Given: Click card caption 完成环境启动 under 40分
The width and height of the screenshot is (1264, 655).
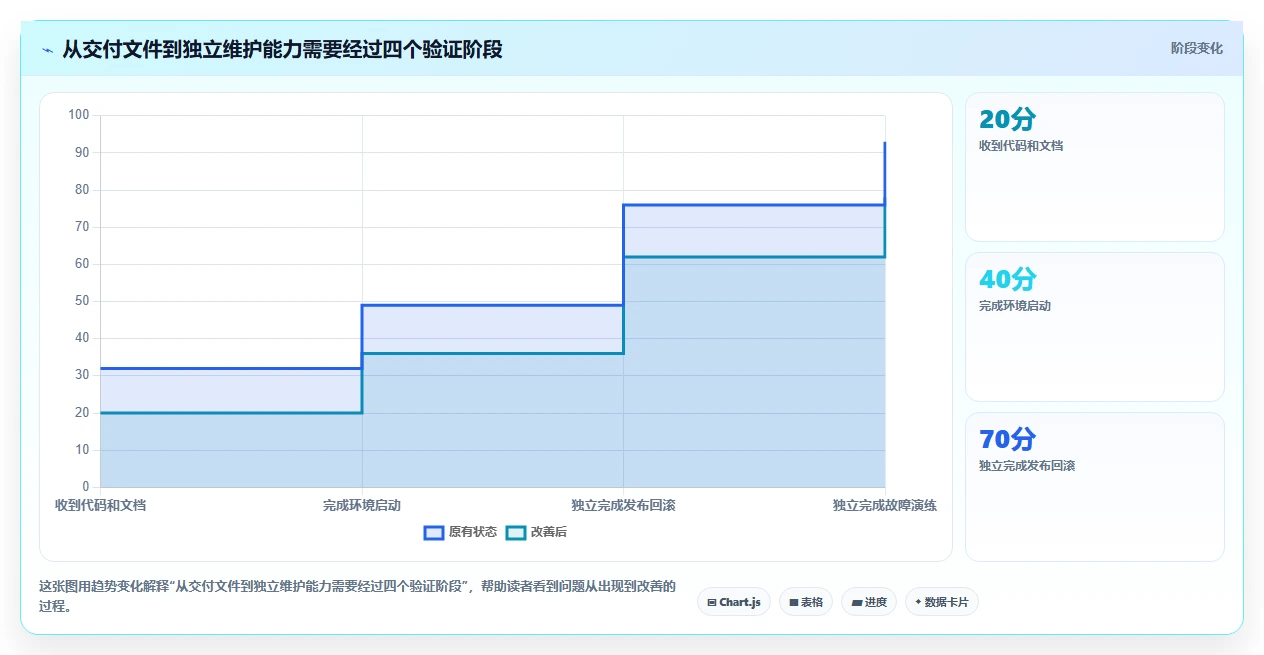Looking at the screenshot, I should [1015, 306].
